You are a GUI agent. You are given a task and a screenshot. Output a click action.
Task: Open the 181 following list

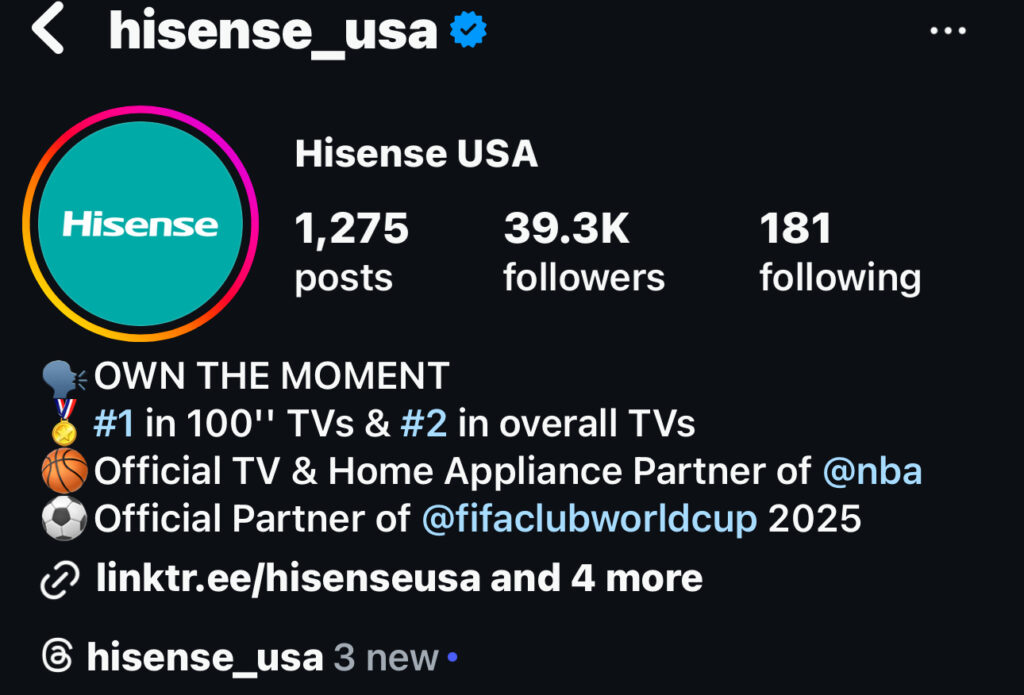[840, 252]
